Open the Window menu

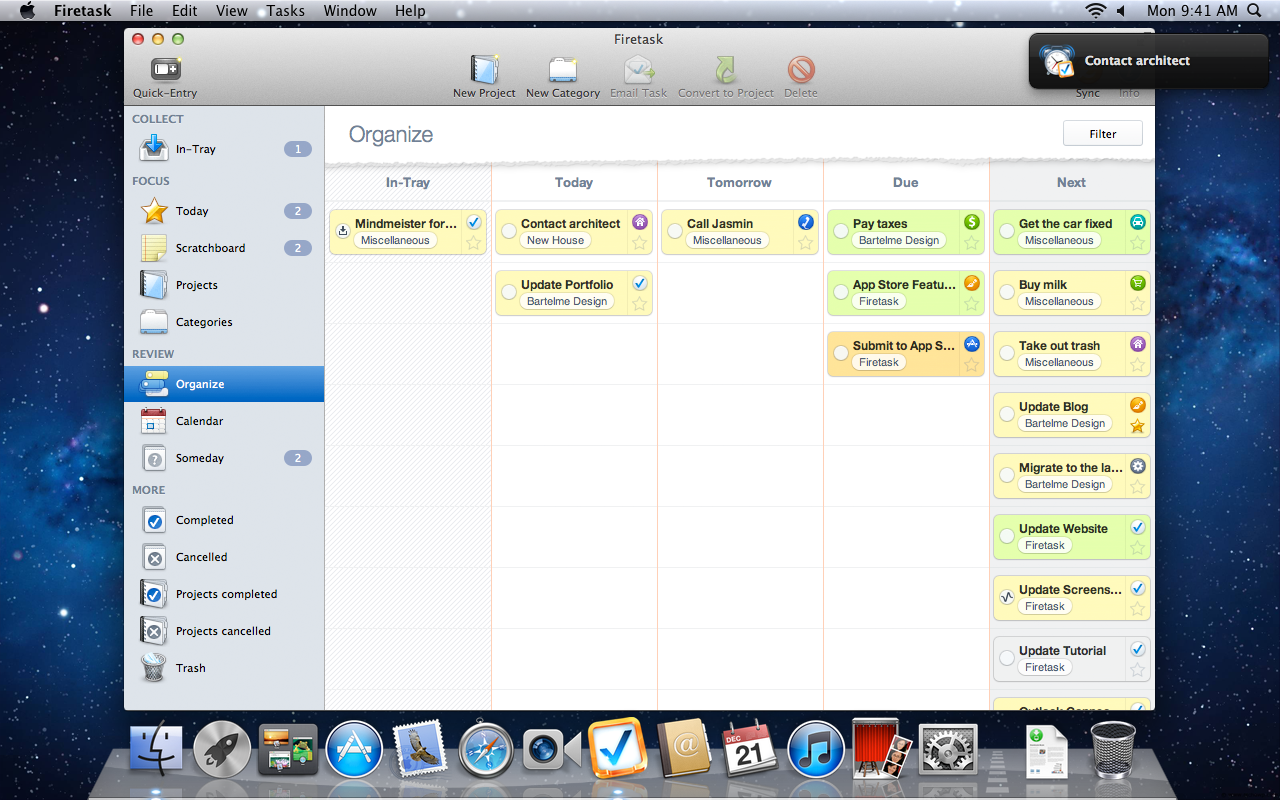(350, 11)
